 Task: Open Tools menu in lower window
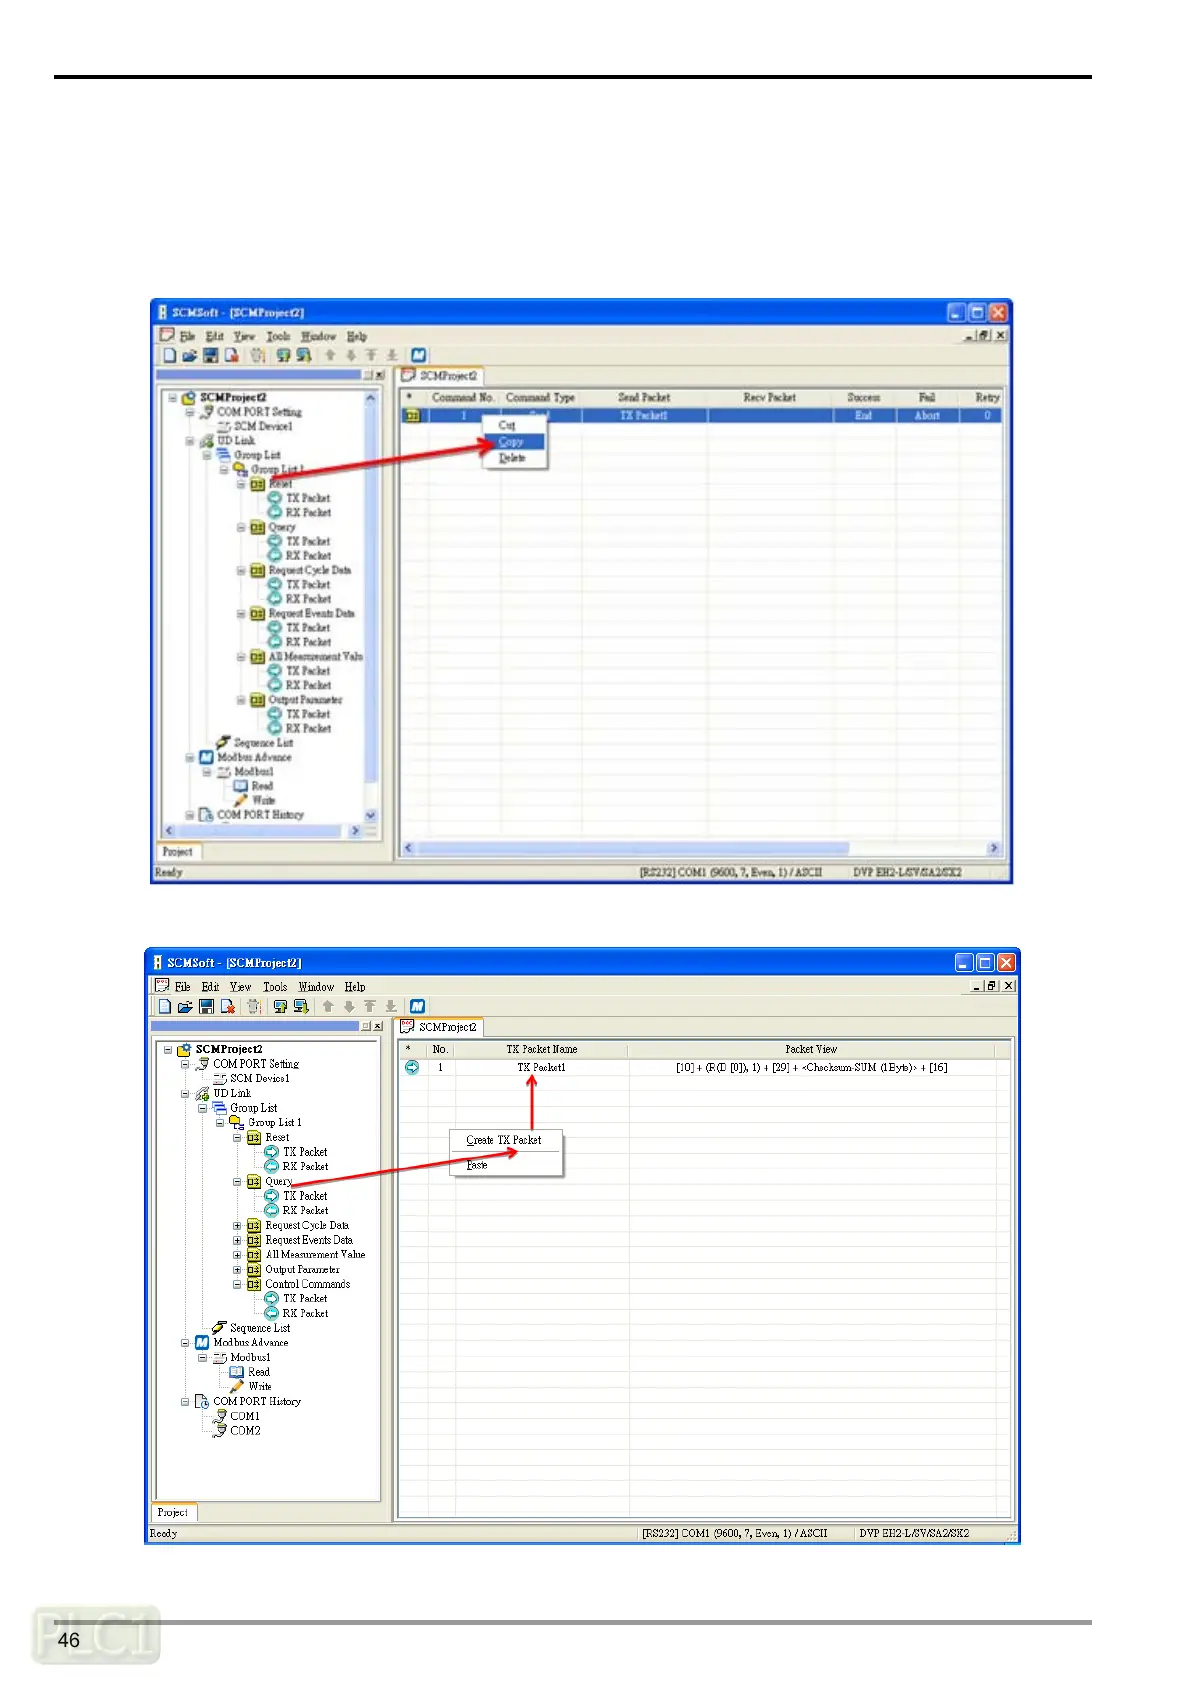pyautogui.click(x=275, y=987)
